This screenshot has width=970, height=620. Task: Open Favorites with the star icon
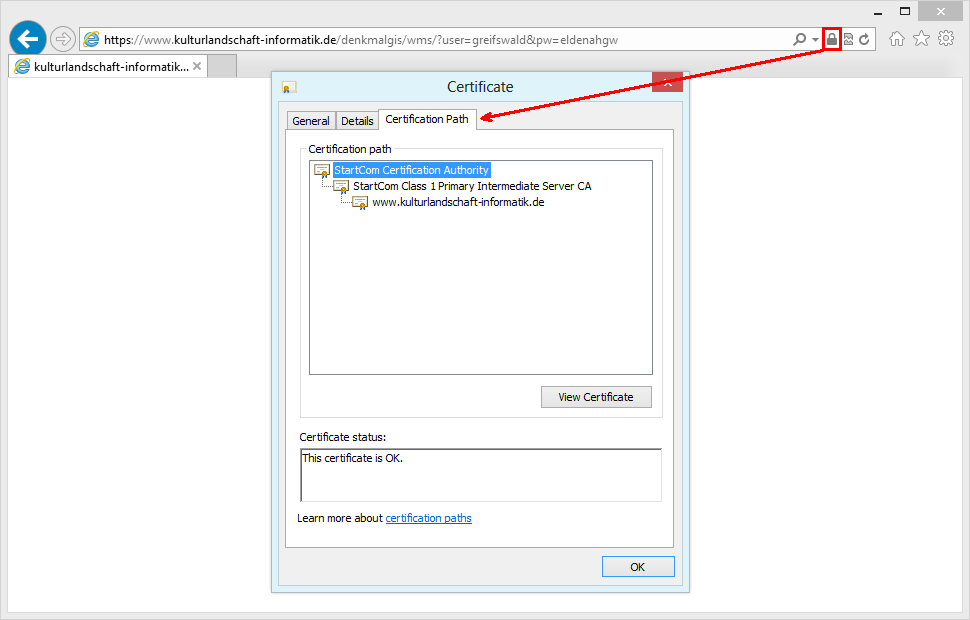pos(921,37)
